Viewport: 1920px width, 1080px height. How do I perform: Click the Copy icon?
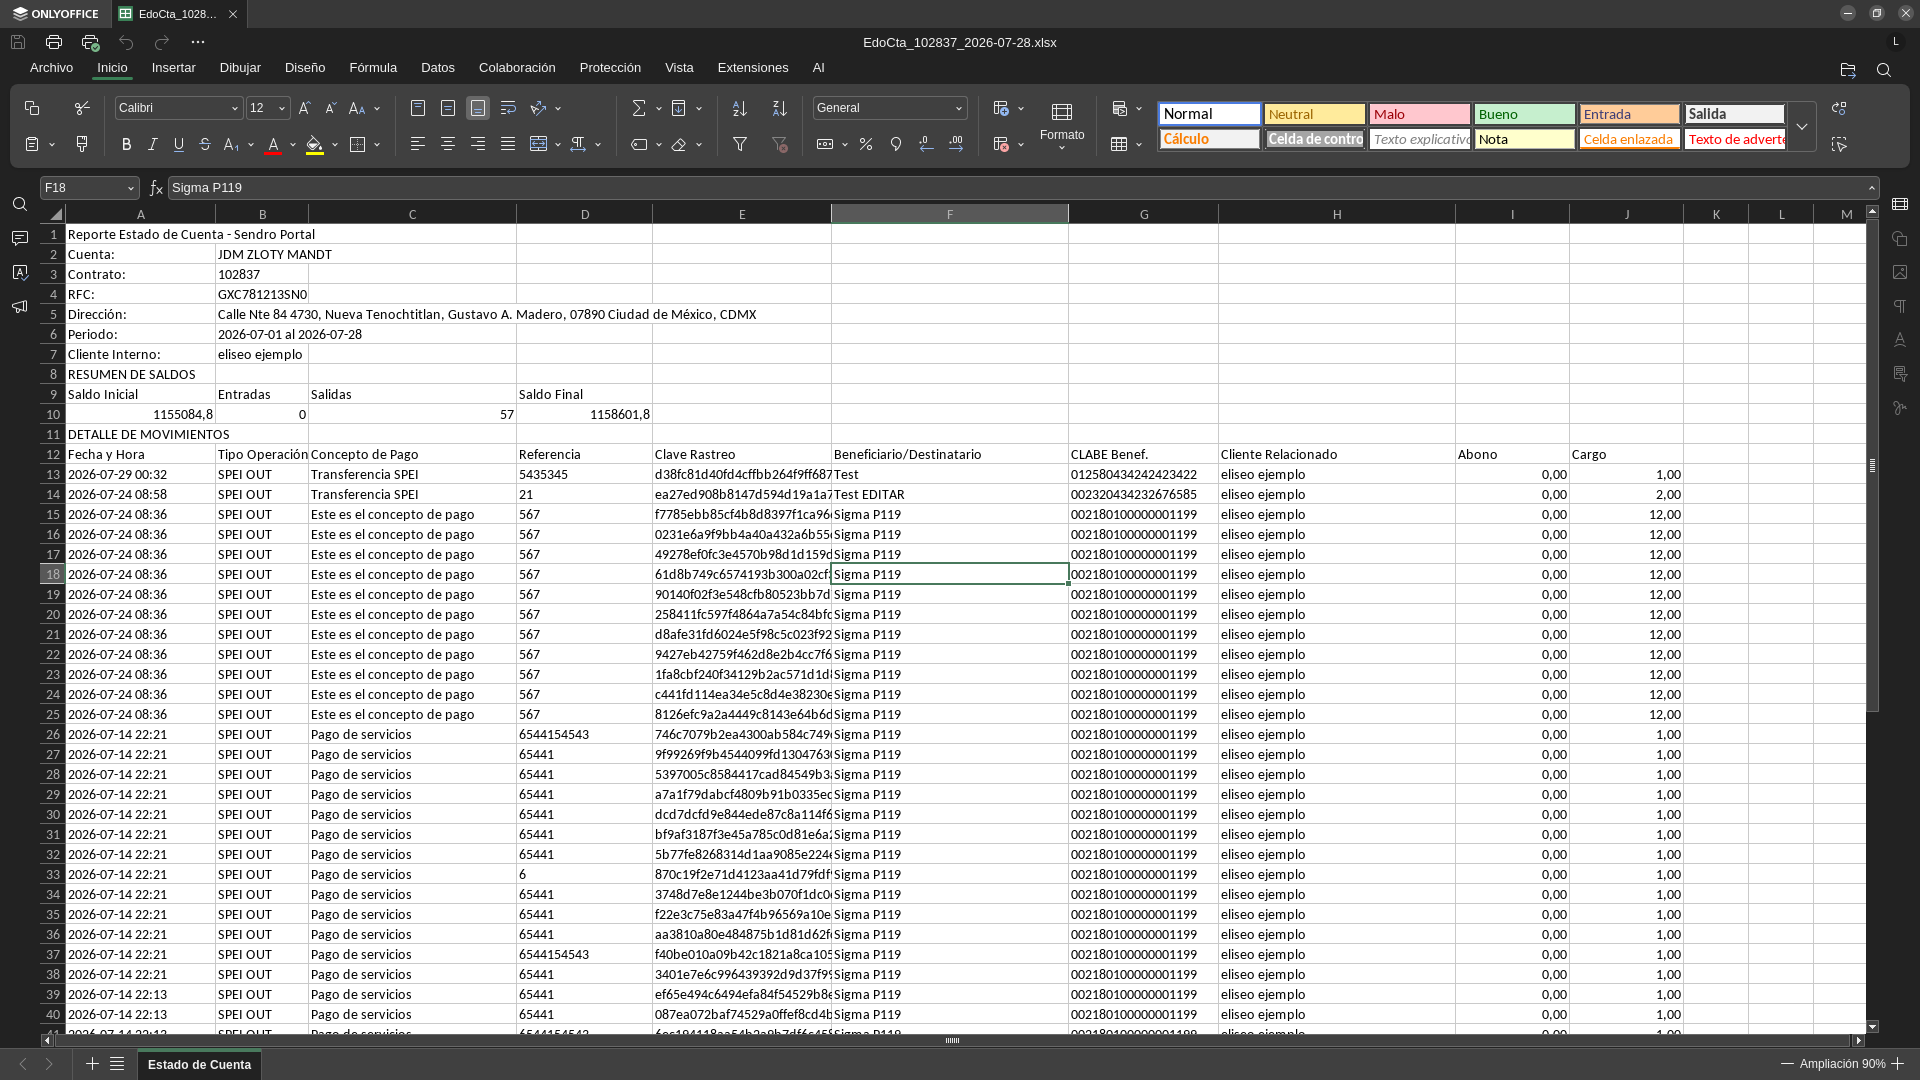pyautogui.click(x=32, y=108)
